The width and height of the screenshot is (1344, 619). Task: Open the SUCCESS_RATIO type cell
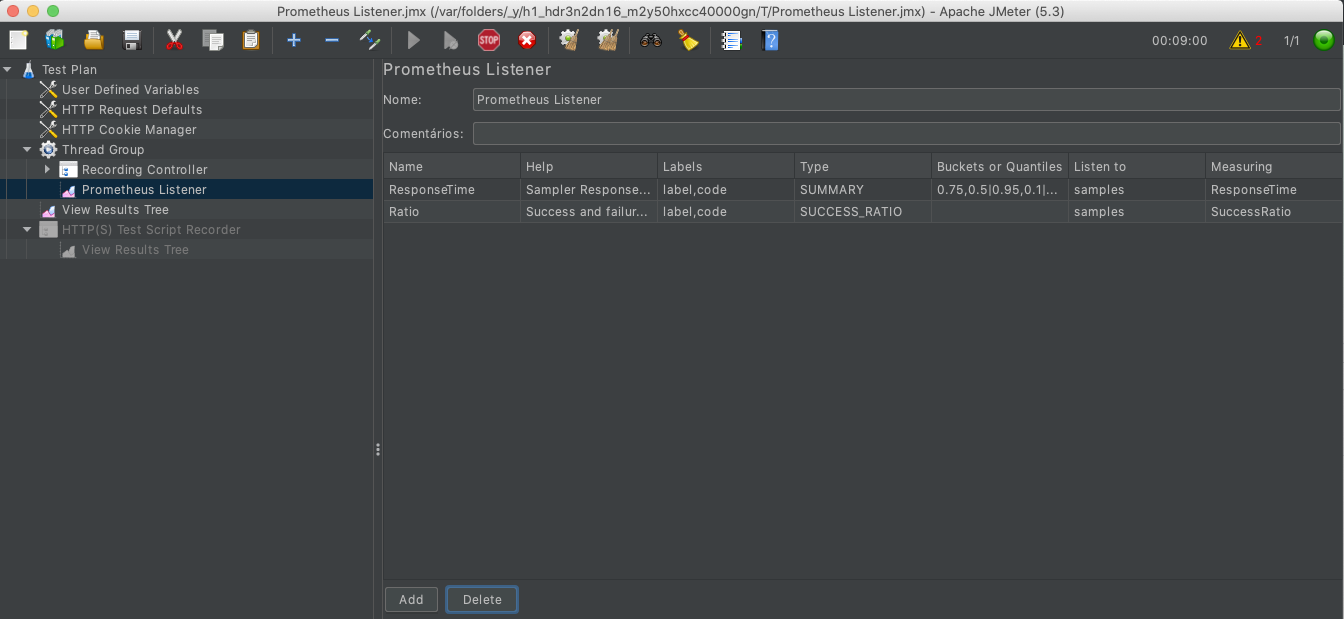tap(863, 212)
